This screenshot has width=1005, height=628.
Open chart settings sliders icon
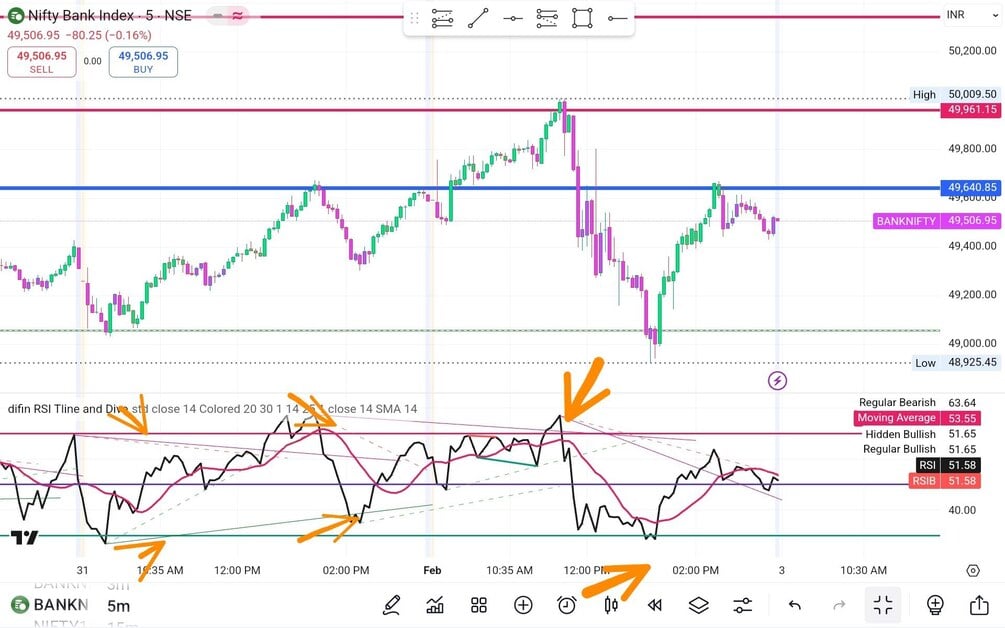[742, 605]
